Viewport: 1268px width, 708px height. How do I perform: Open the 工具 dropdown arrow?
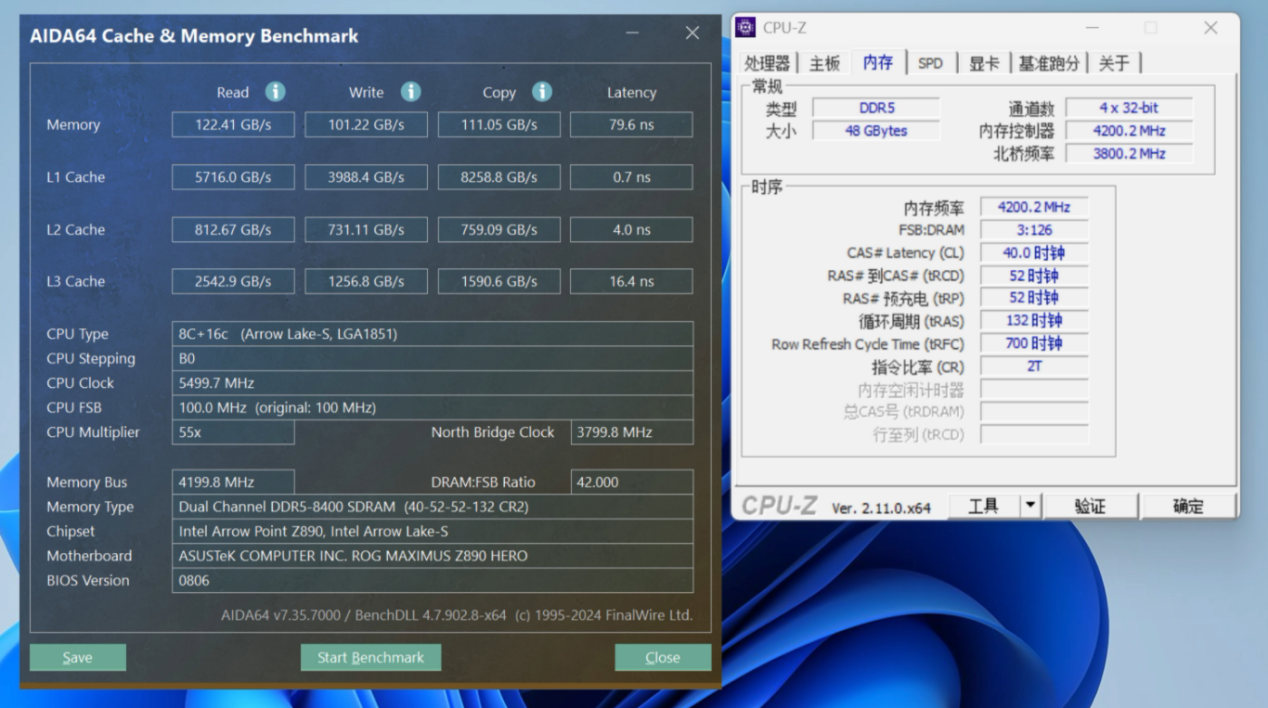pos(1030,506)
